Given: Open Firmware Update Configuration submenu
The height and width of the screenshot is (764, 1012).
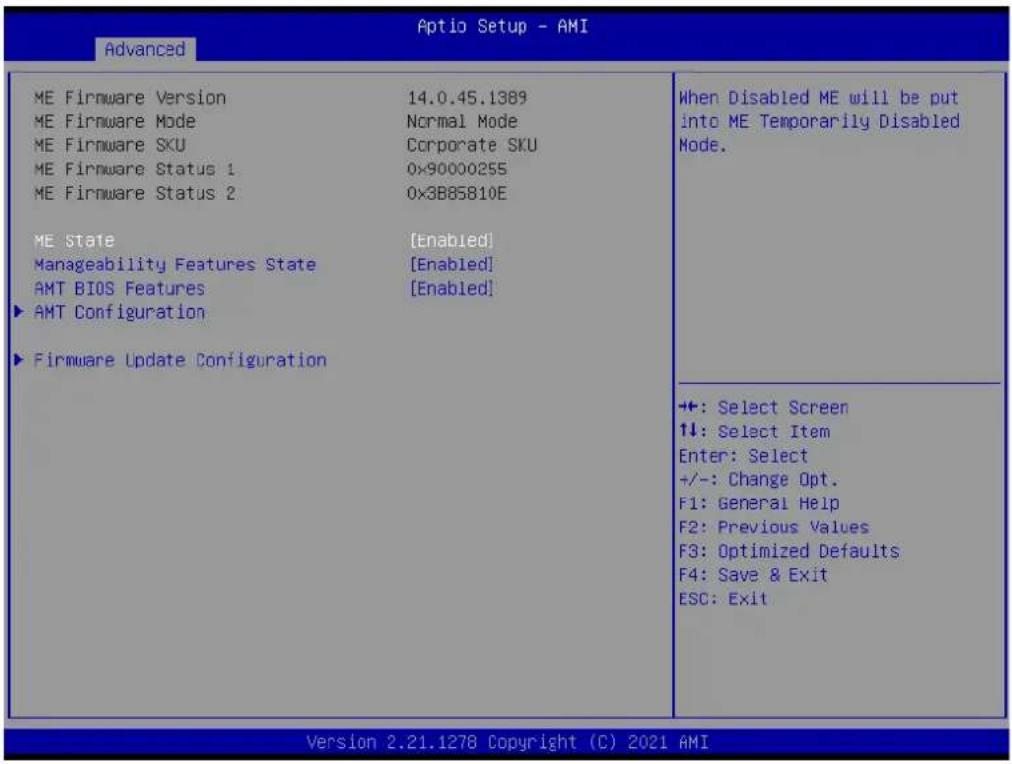Looking at the screenshot, I should 180,360.
